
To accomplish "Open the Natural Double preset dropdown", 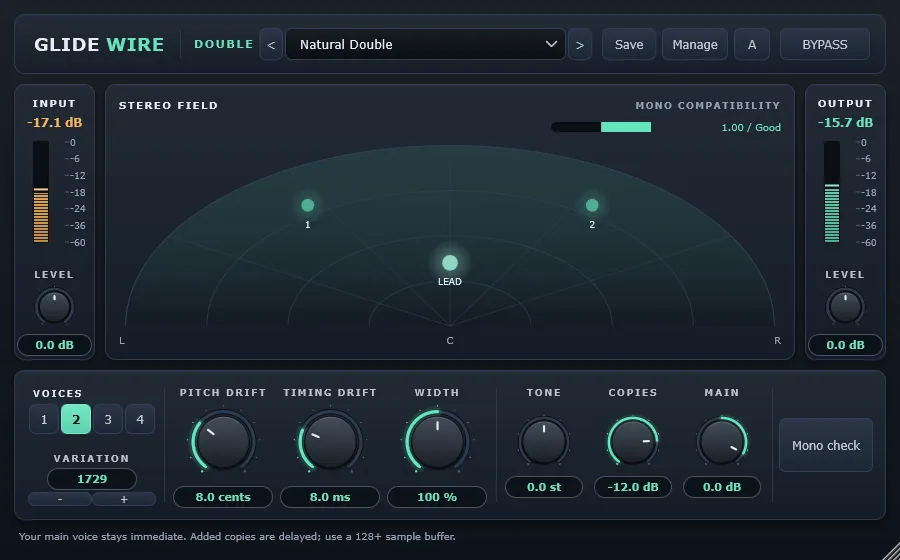I will coord(425,44).
